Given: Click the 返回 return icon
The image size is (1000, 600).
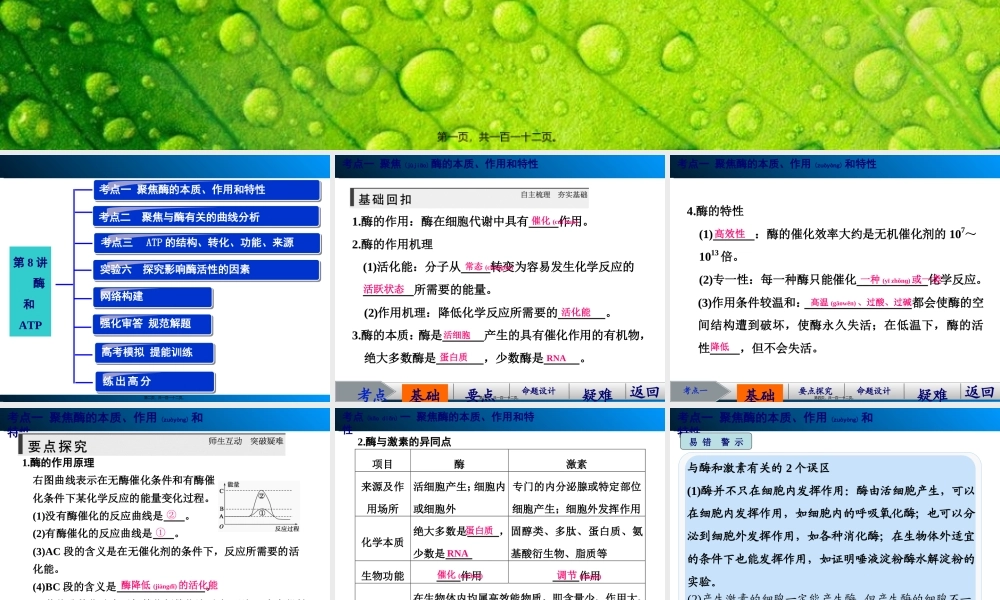Looking at the screenshot, I should [x=644, y=392].
